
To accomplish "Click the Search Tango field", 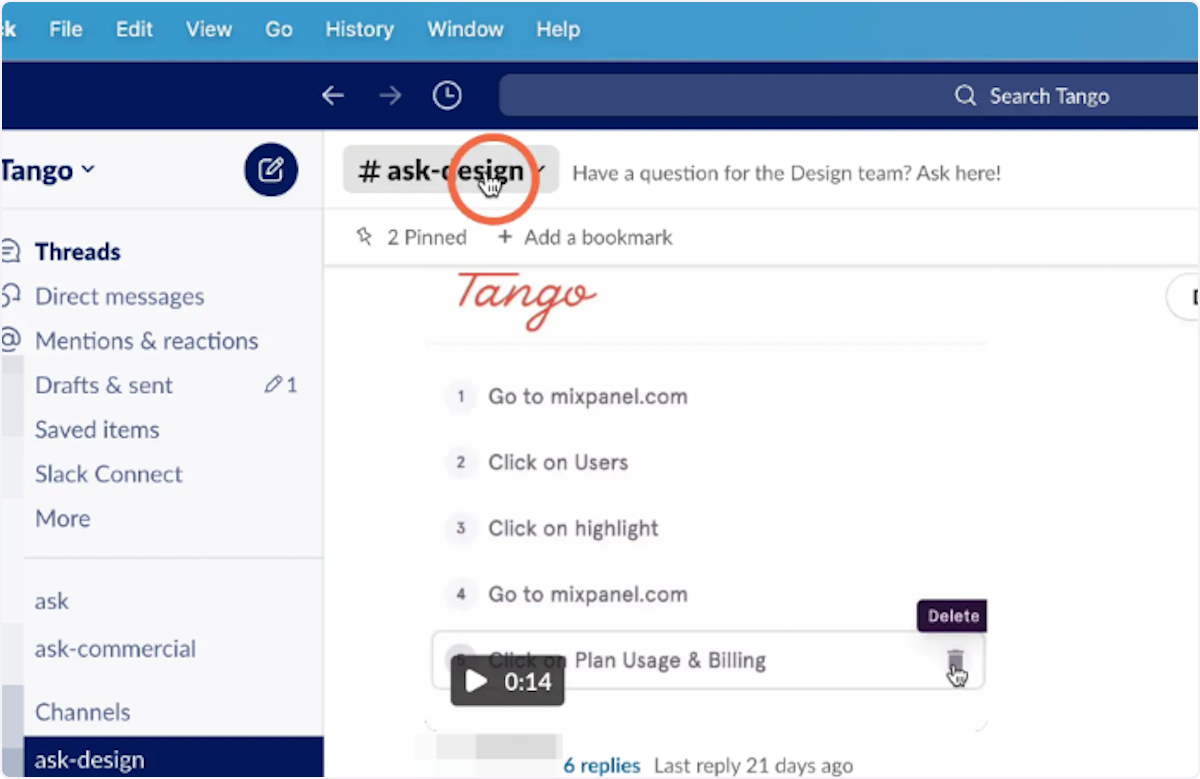I will click(850, 96).
